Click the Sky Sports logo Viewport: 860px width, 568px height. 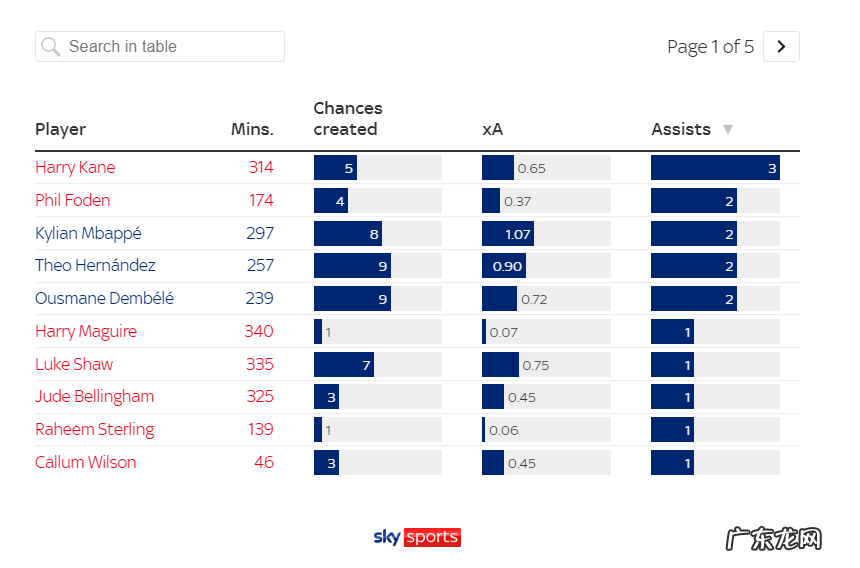(x=417, y=537)
